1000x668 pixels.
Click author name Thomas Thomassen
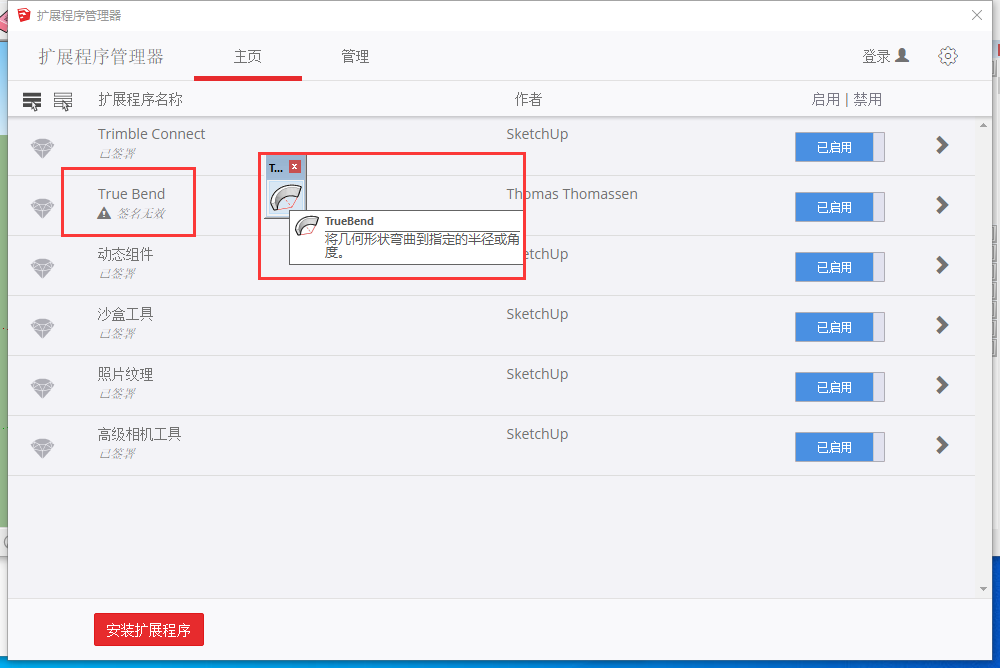point(572,194)
